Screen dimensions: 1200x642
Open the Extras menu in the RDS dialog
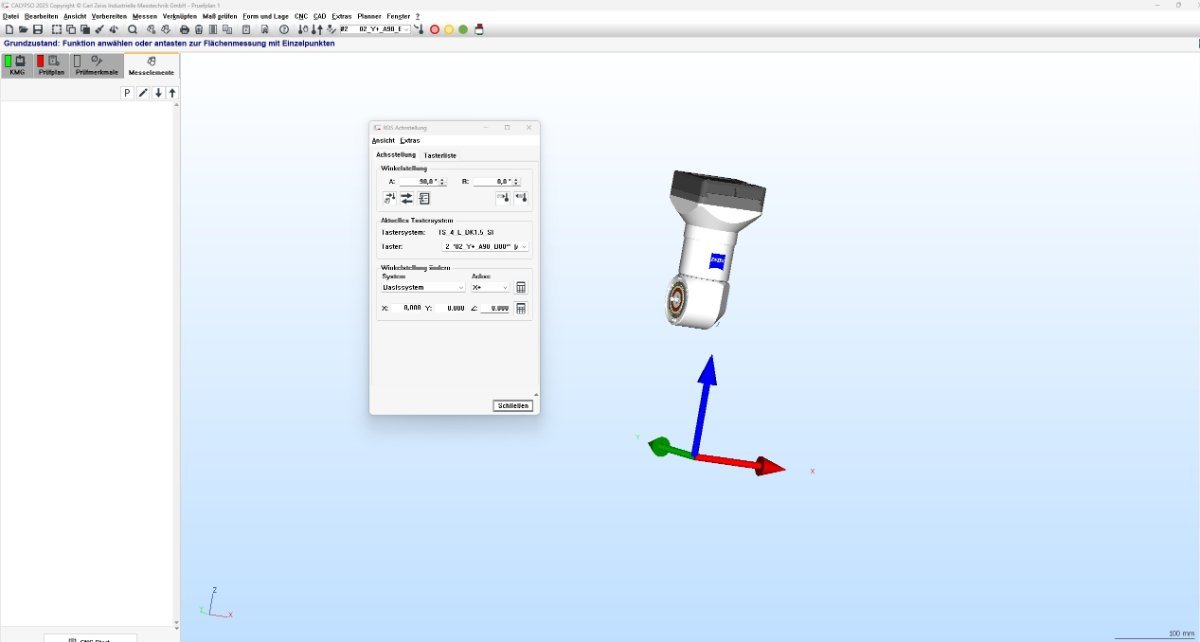410,141
